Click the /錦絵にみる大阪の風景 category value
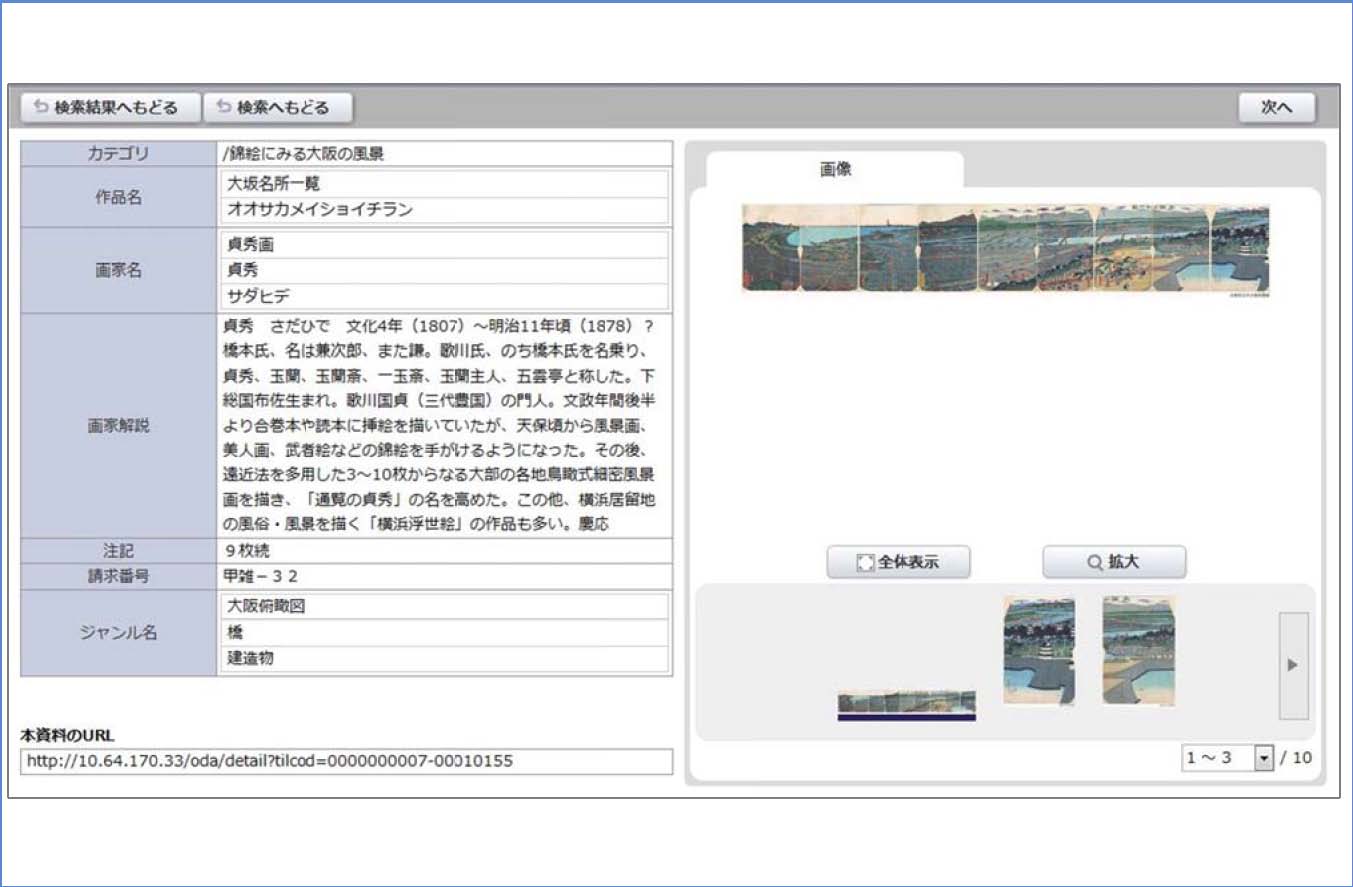 pos(445,154)
